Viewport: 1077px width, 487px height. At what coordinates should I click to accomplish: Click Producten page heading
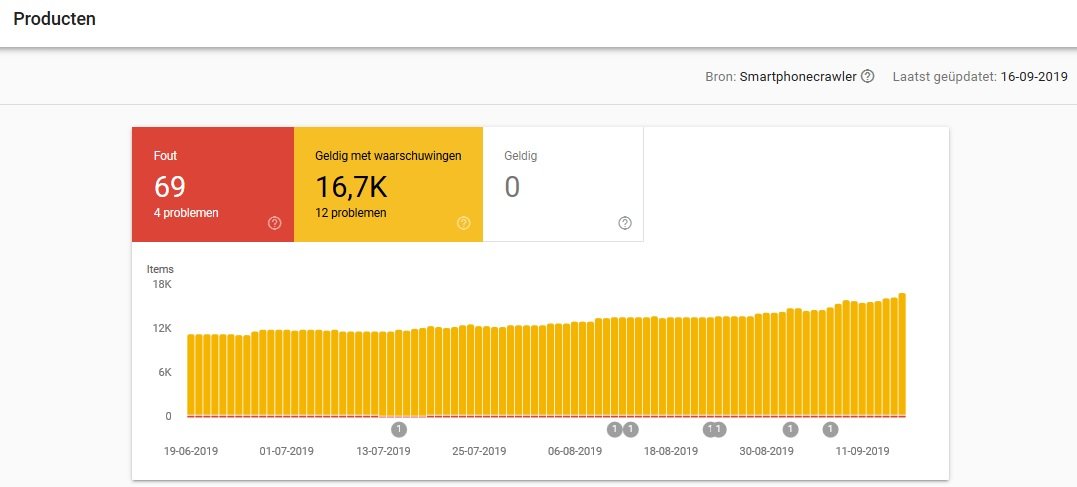(54, 19)
